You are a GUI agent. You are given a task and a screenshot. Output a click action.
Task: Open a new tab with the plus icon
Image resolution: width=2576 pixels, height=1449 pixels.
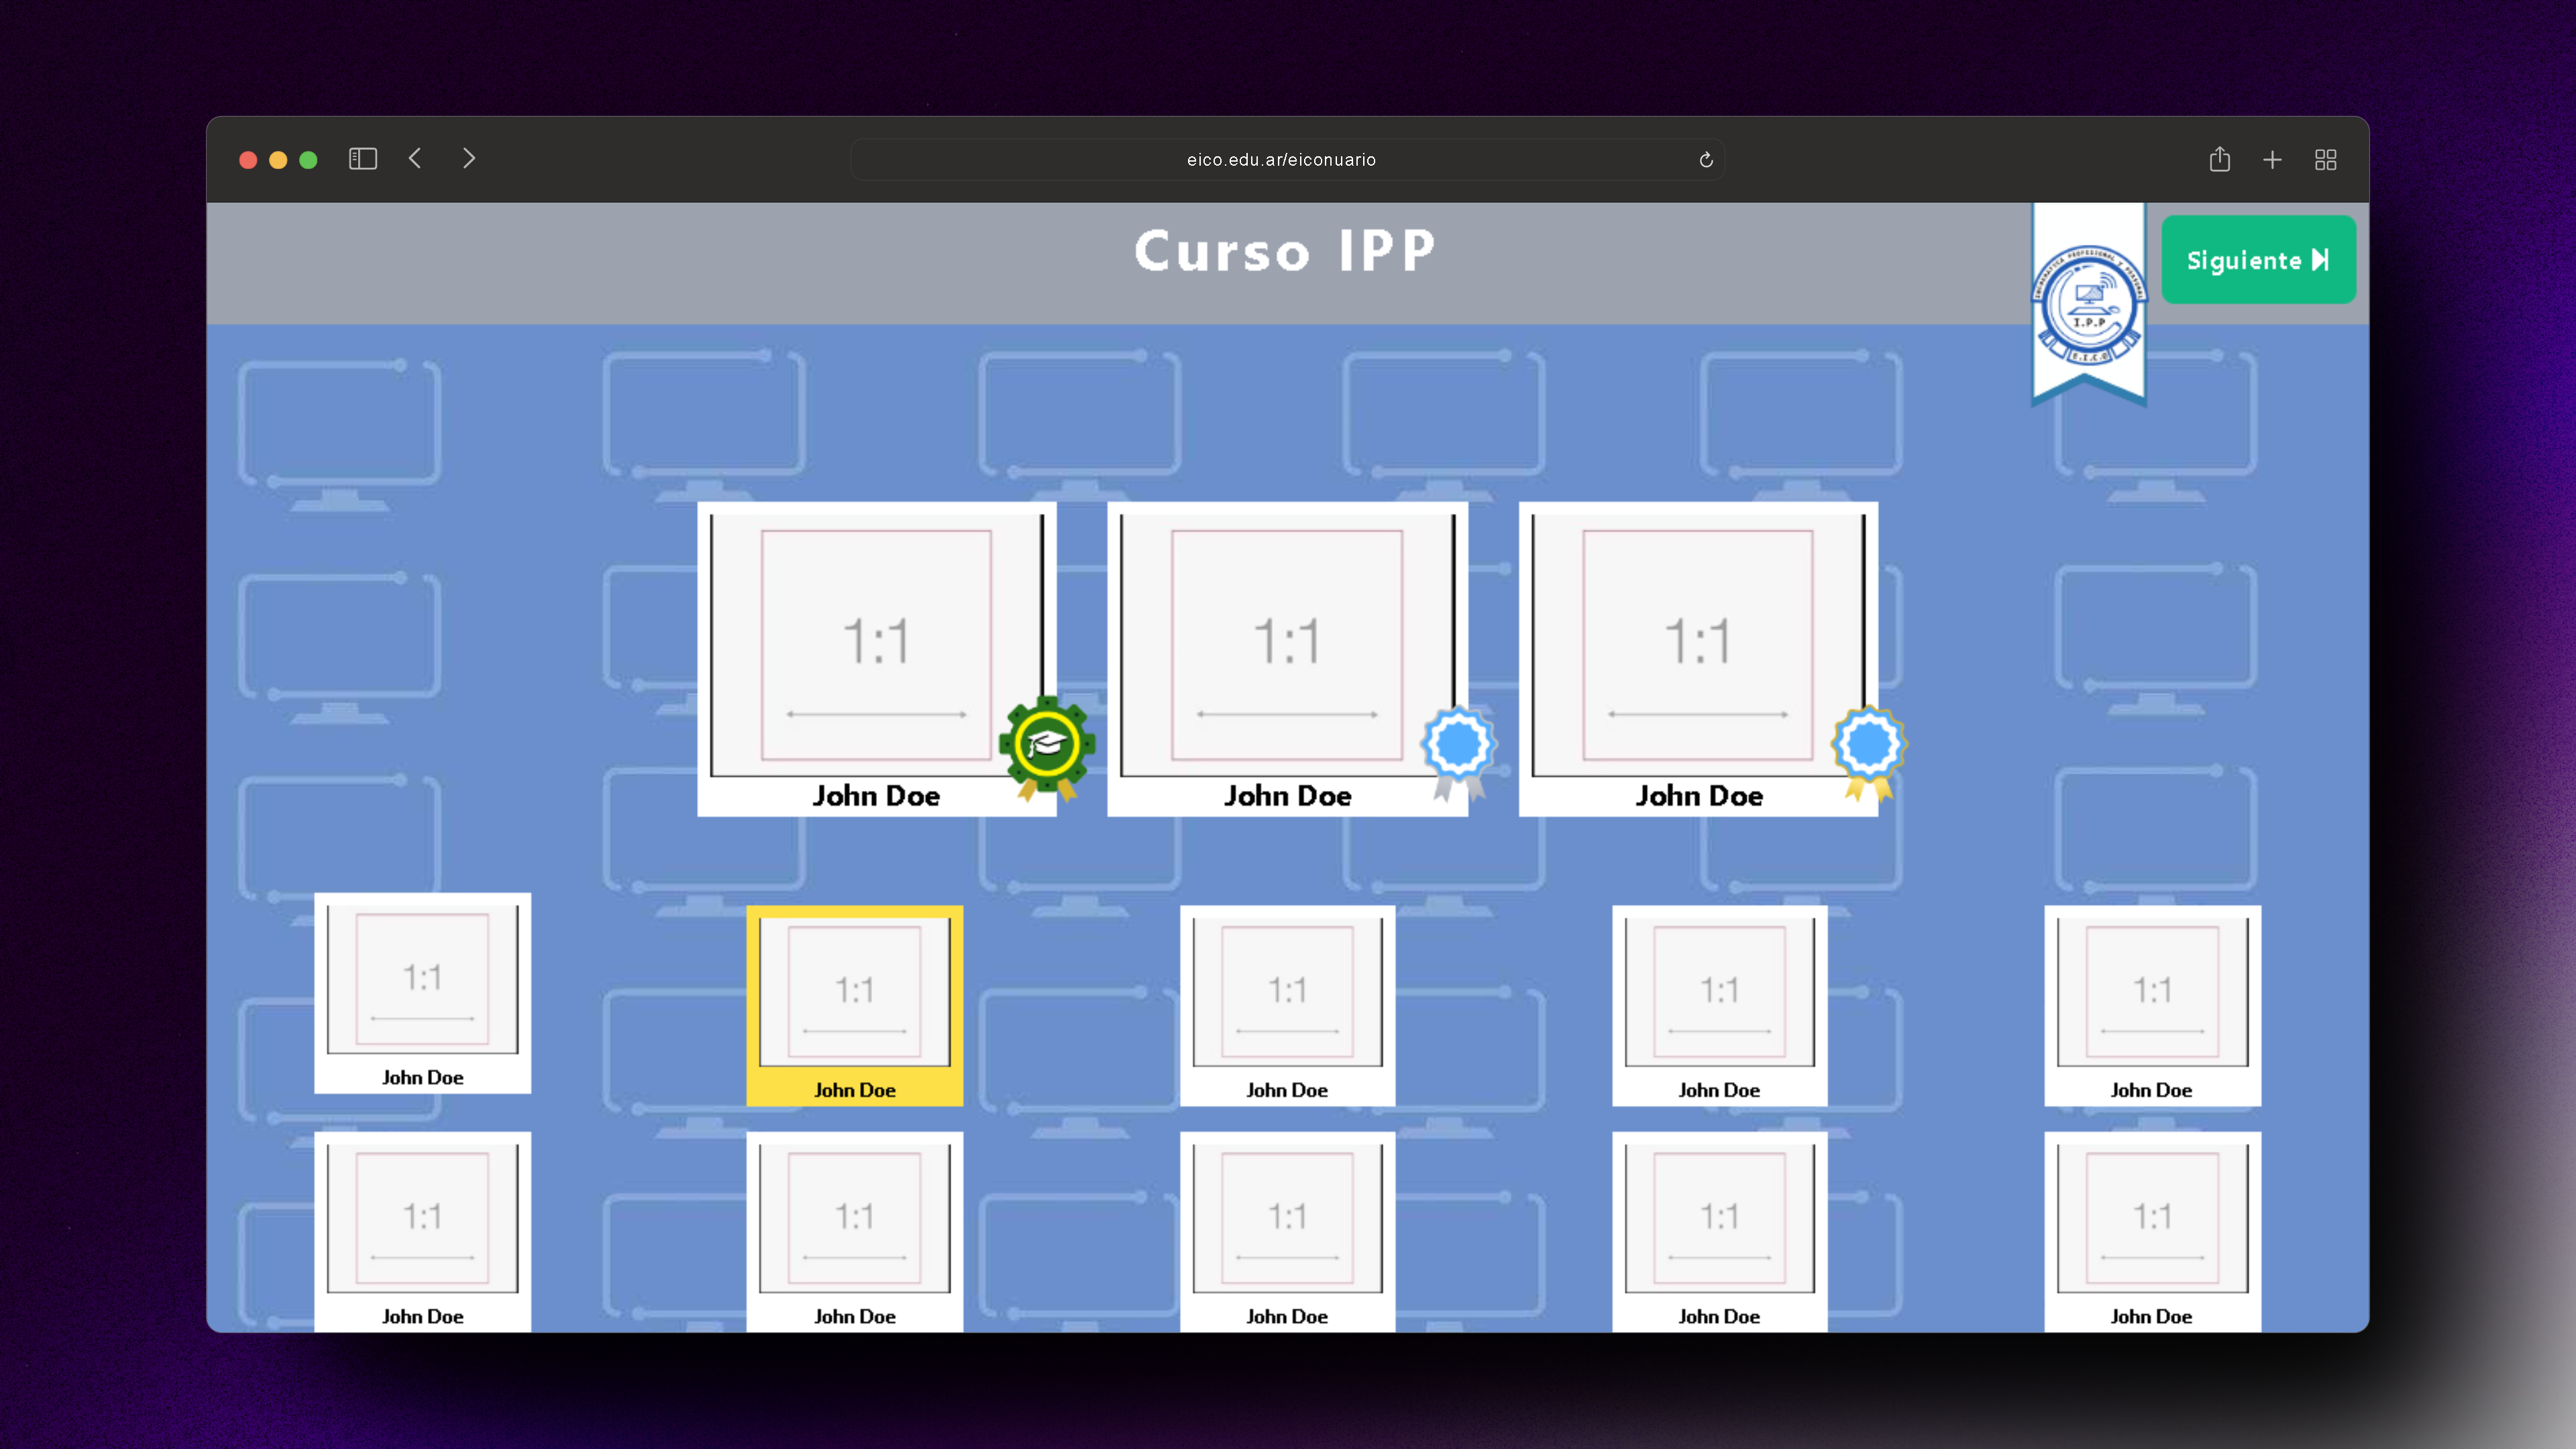point(2272,160)
